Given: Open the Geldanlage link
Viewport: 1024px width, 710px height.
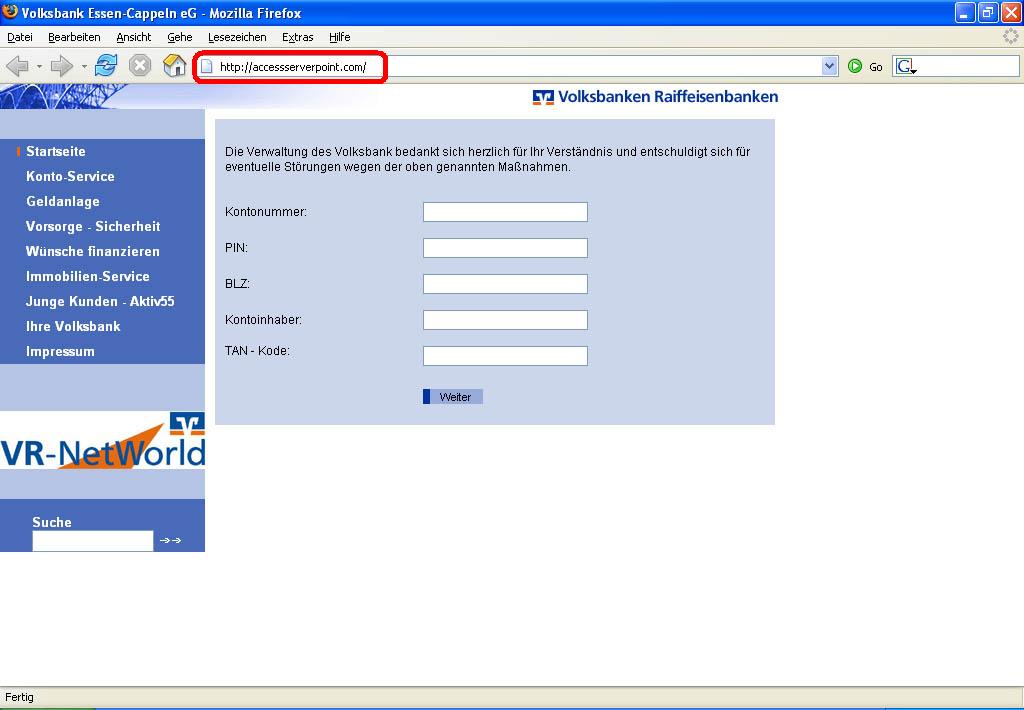Looking at the screenshot, I should point(63,201).
